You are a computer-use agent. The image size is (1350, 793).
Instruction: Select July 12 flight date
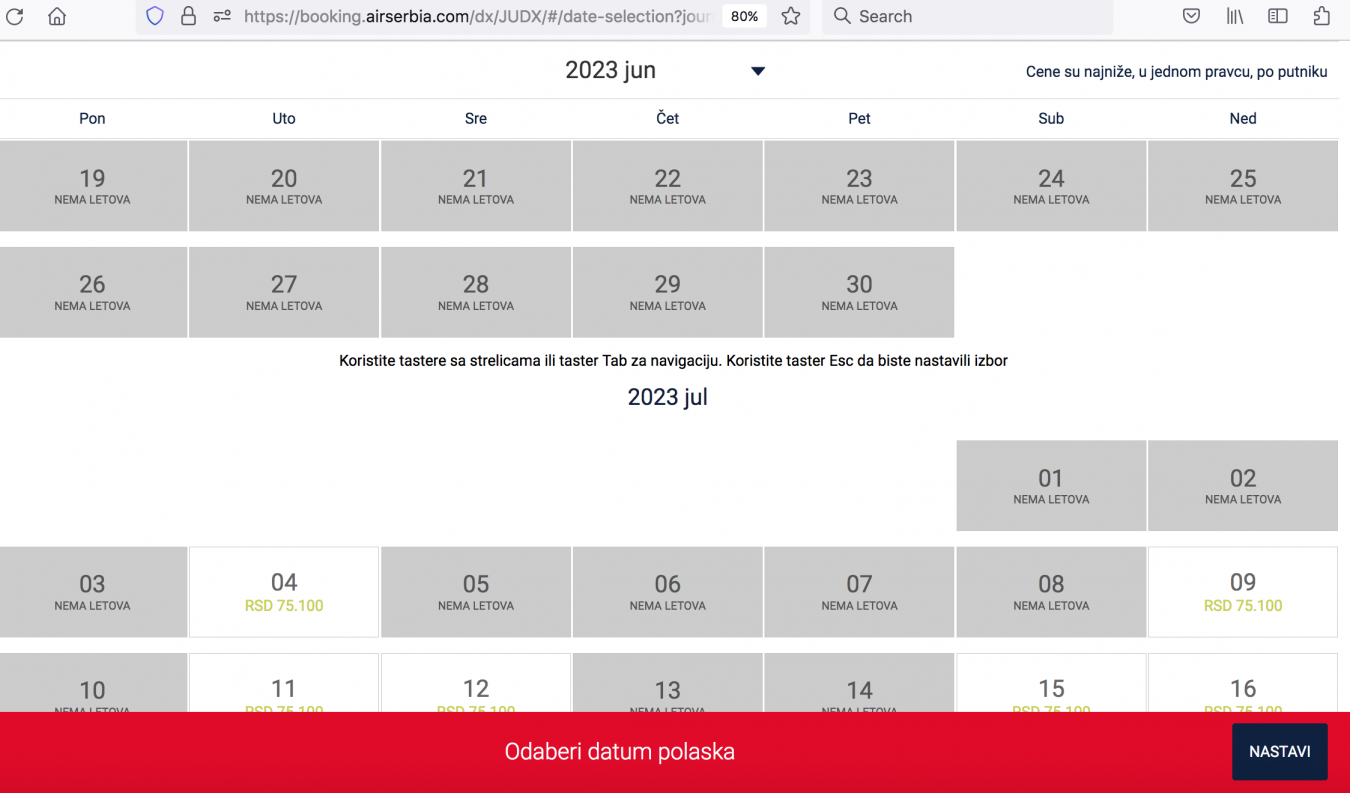[x=476, y=688]
